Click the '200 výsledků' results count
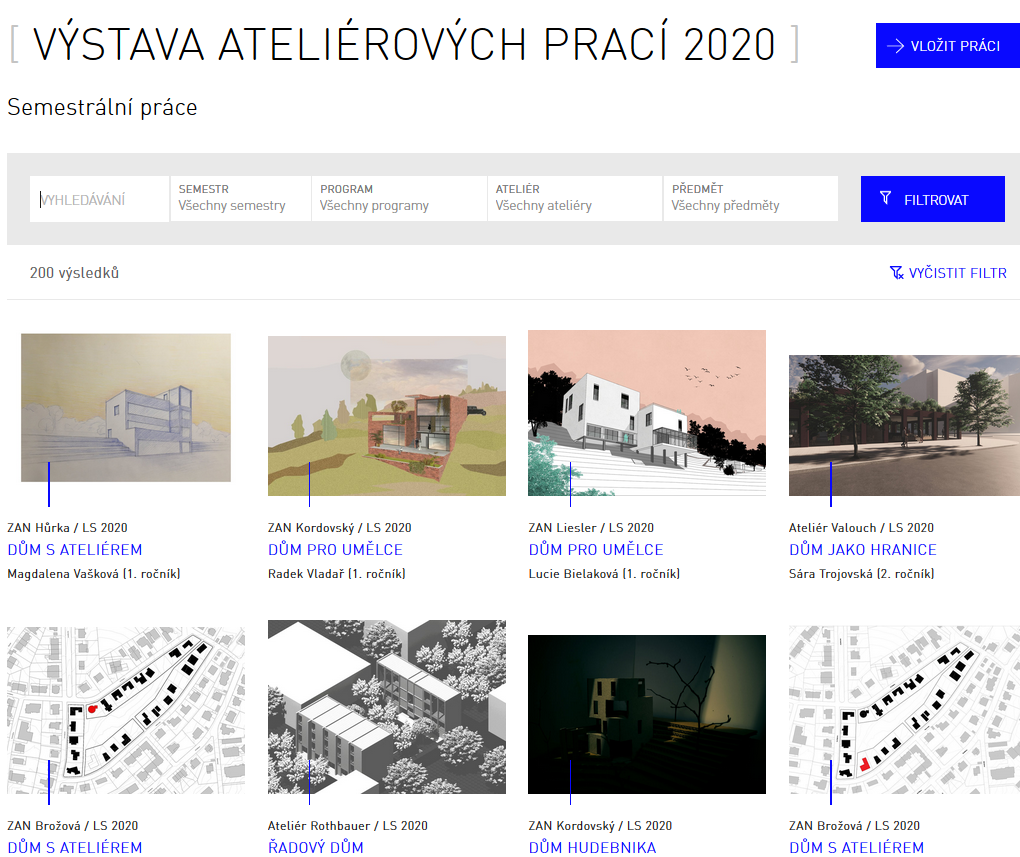 pos(74,273)
